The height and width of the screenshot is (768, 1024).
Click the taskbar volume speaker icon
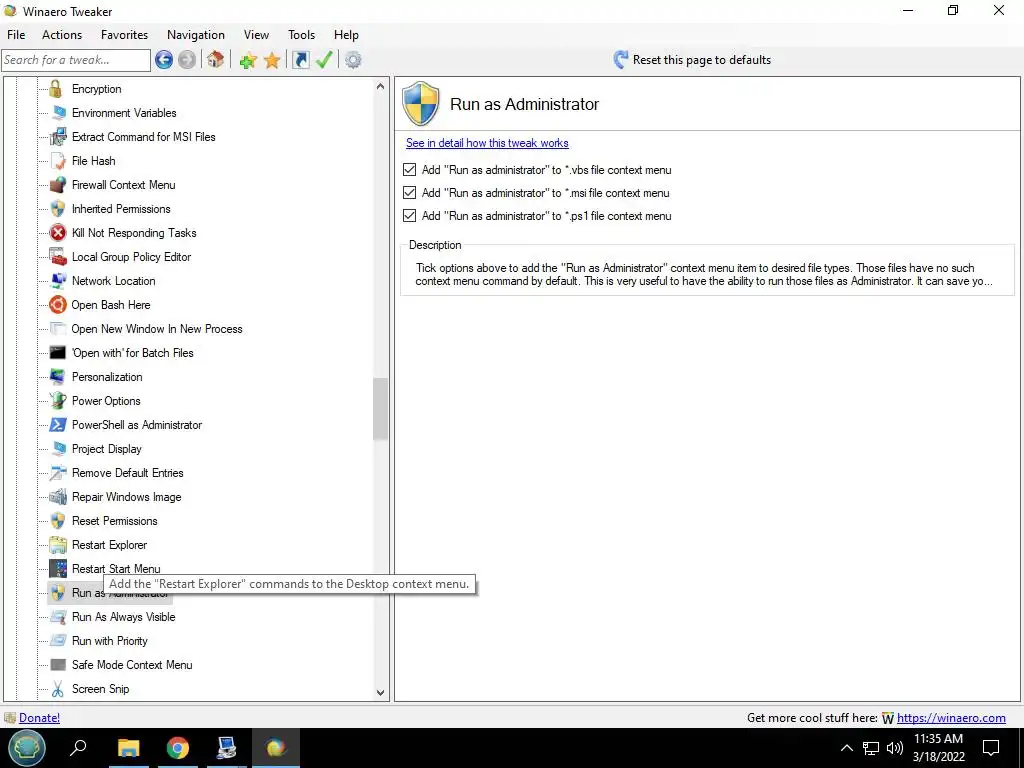[895, 748]
